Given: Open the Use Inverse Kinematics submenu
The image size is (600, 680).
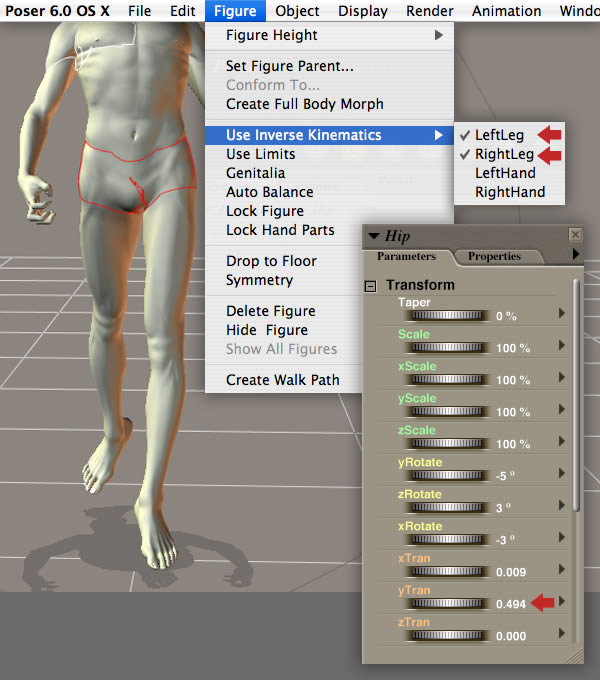Looking at the screenshot, I should [x=329, y=135].
